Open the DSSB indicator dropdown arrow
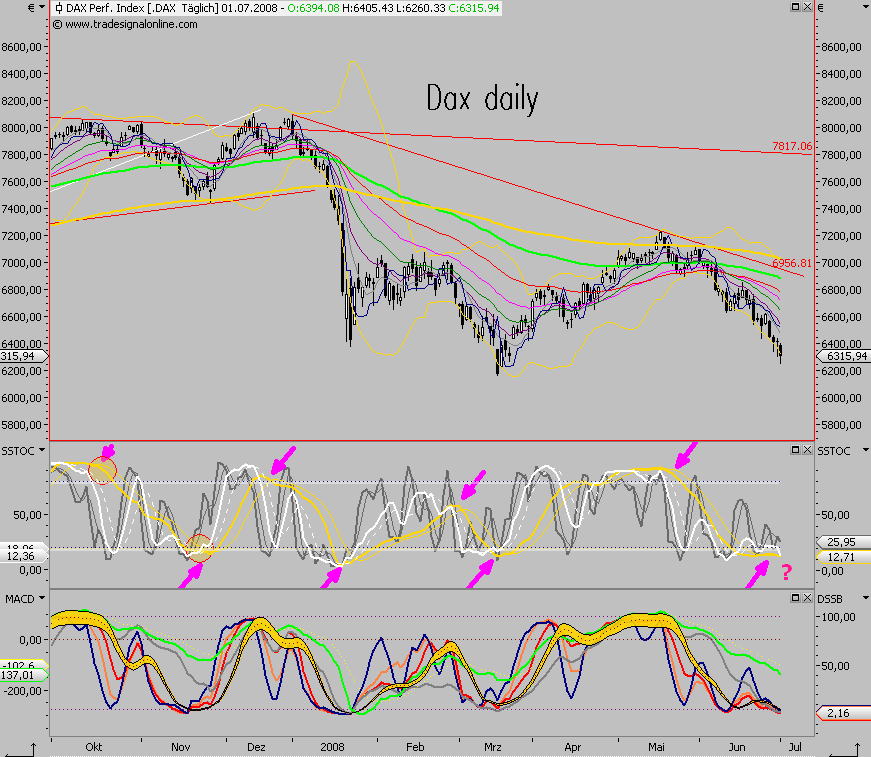This screenshot has height=757, width=871. [x=865, y=598]
